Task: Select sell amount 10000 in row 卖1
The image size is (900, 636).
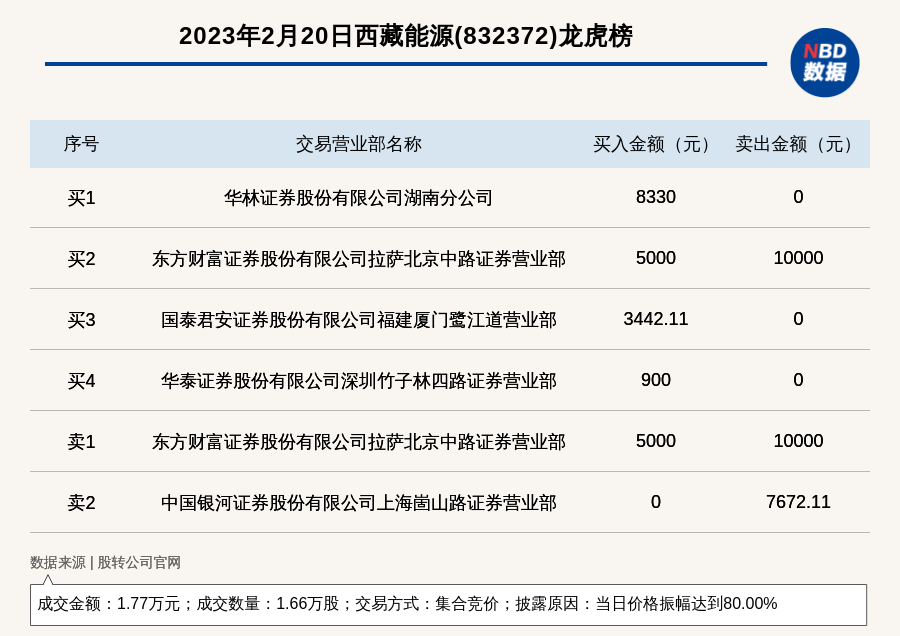Action: click(x=798, y=440)
